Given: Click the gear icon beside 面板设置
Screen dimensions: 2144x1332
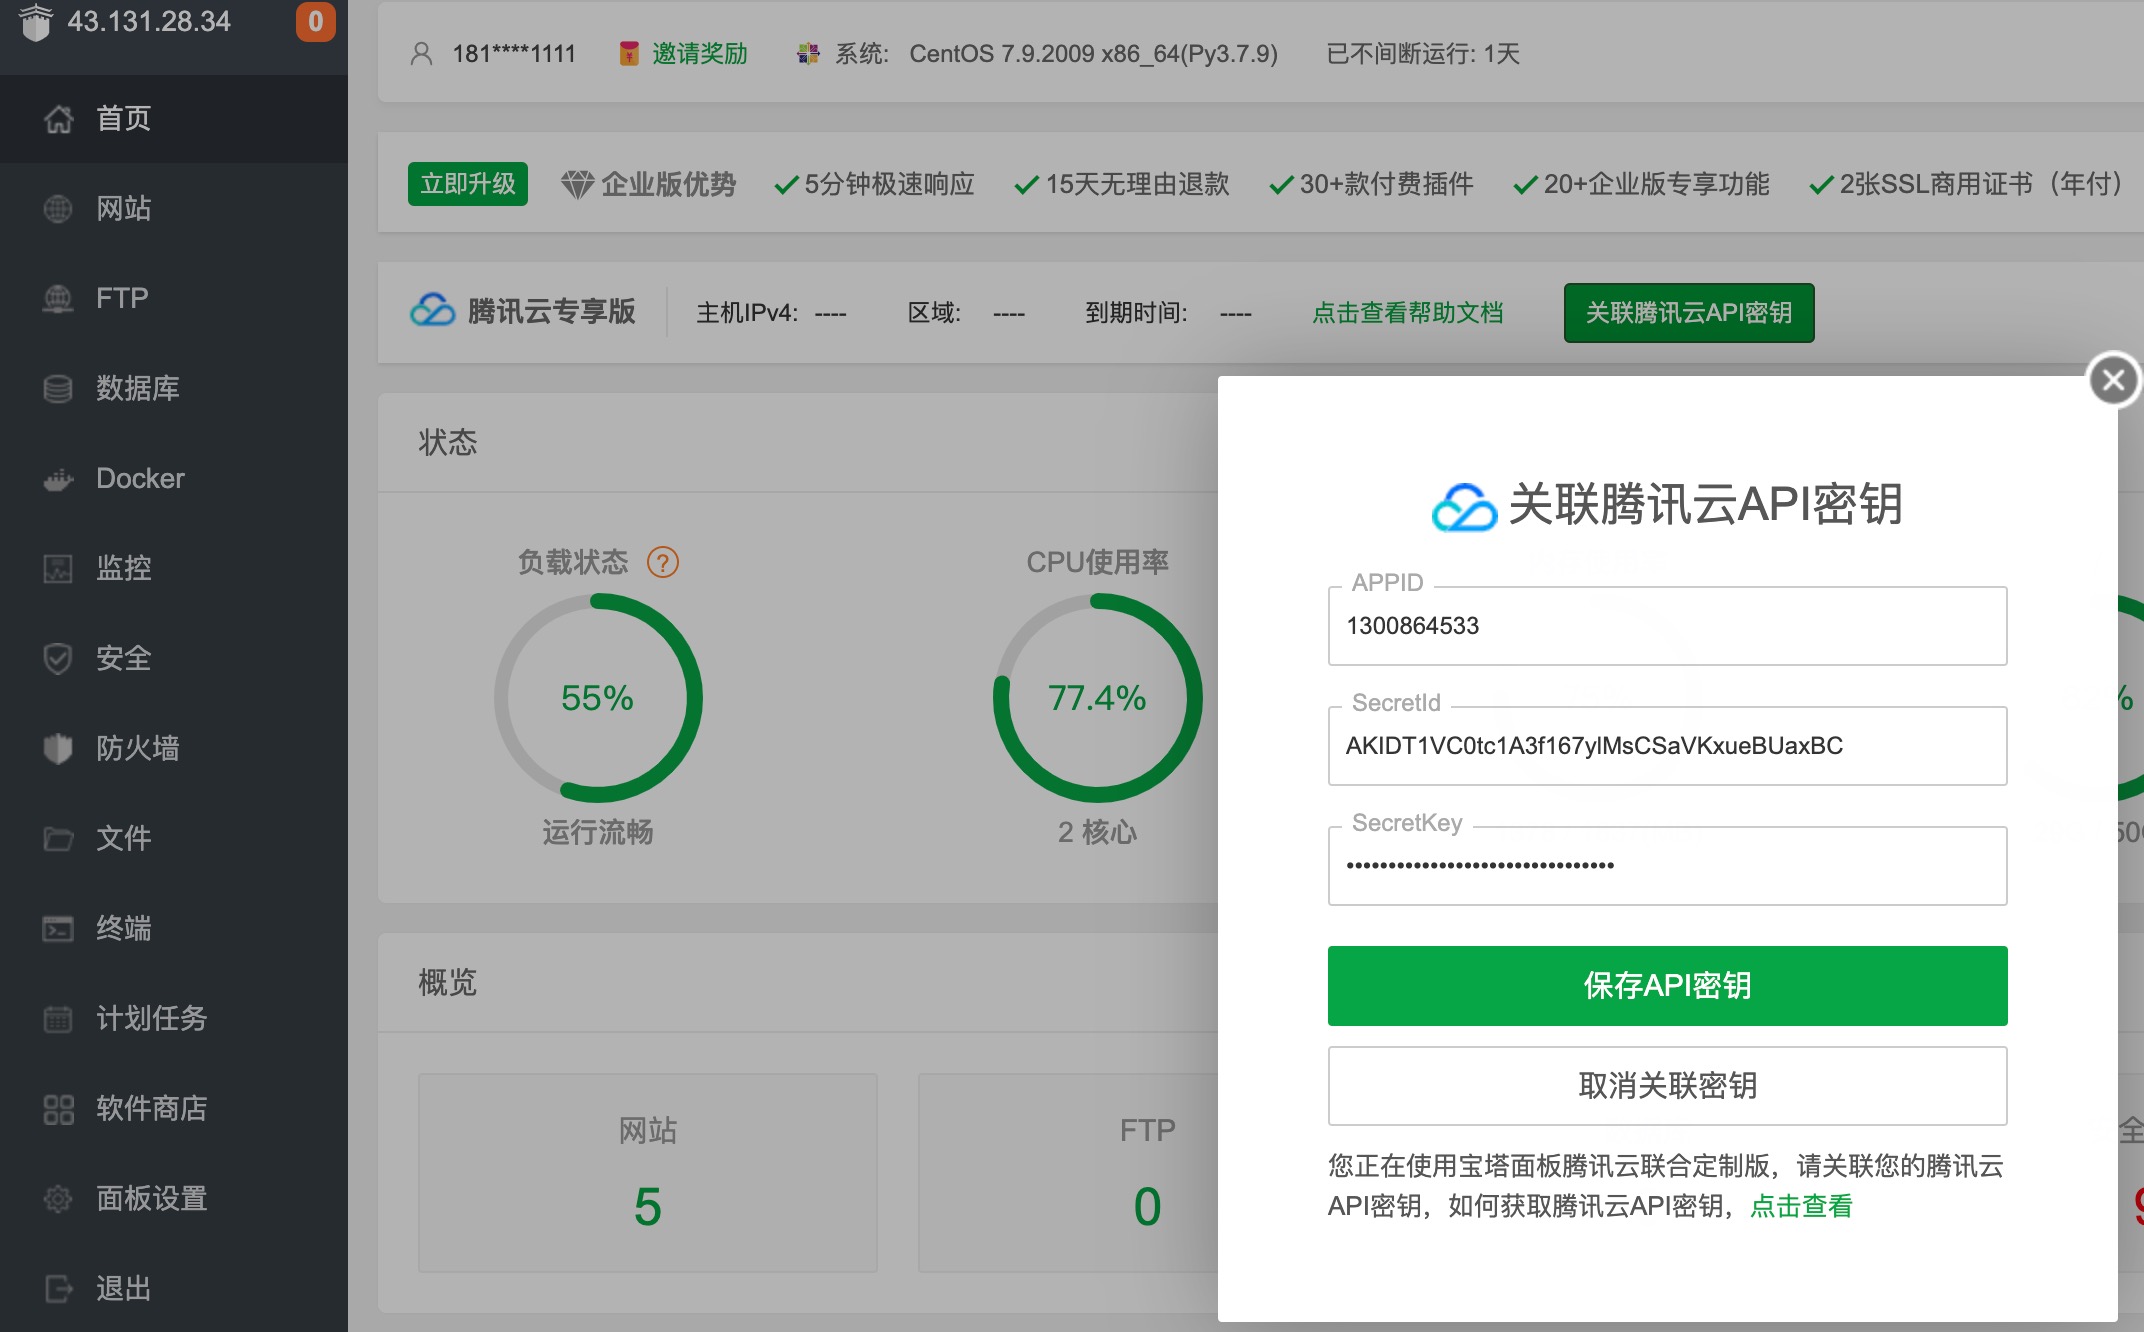Looking at the screenshot, I should [x=58, y=1199].
